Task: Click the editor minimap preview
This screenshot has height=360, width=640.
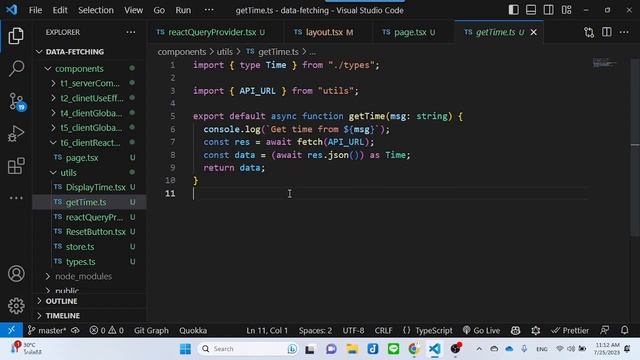Action: pyautogui.click(x=605, y=63)
